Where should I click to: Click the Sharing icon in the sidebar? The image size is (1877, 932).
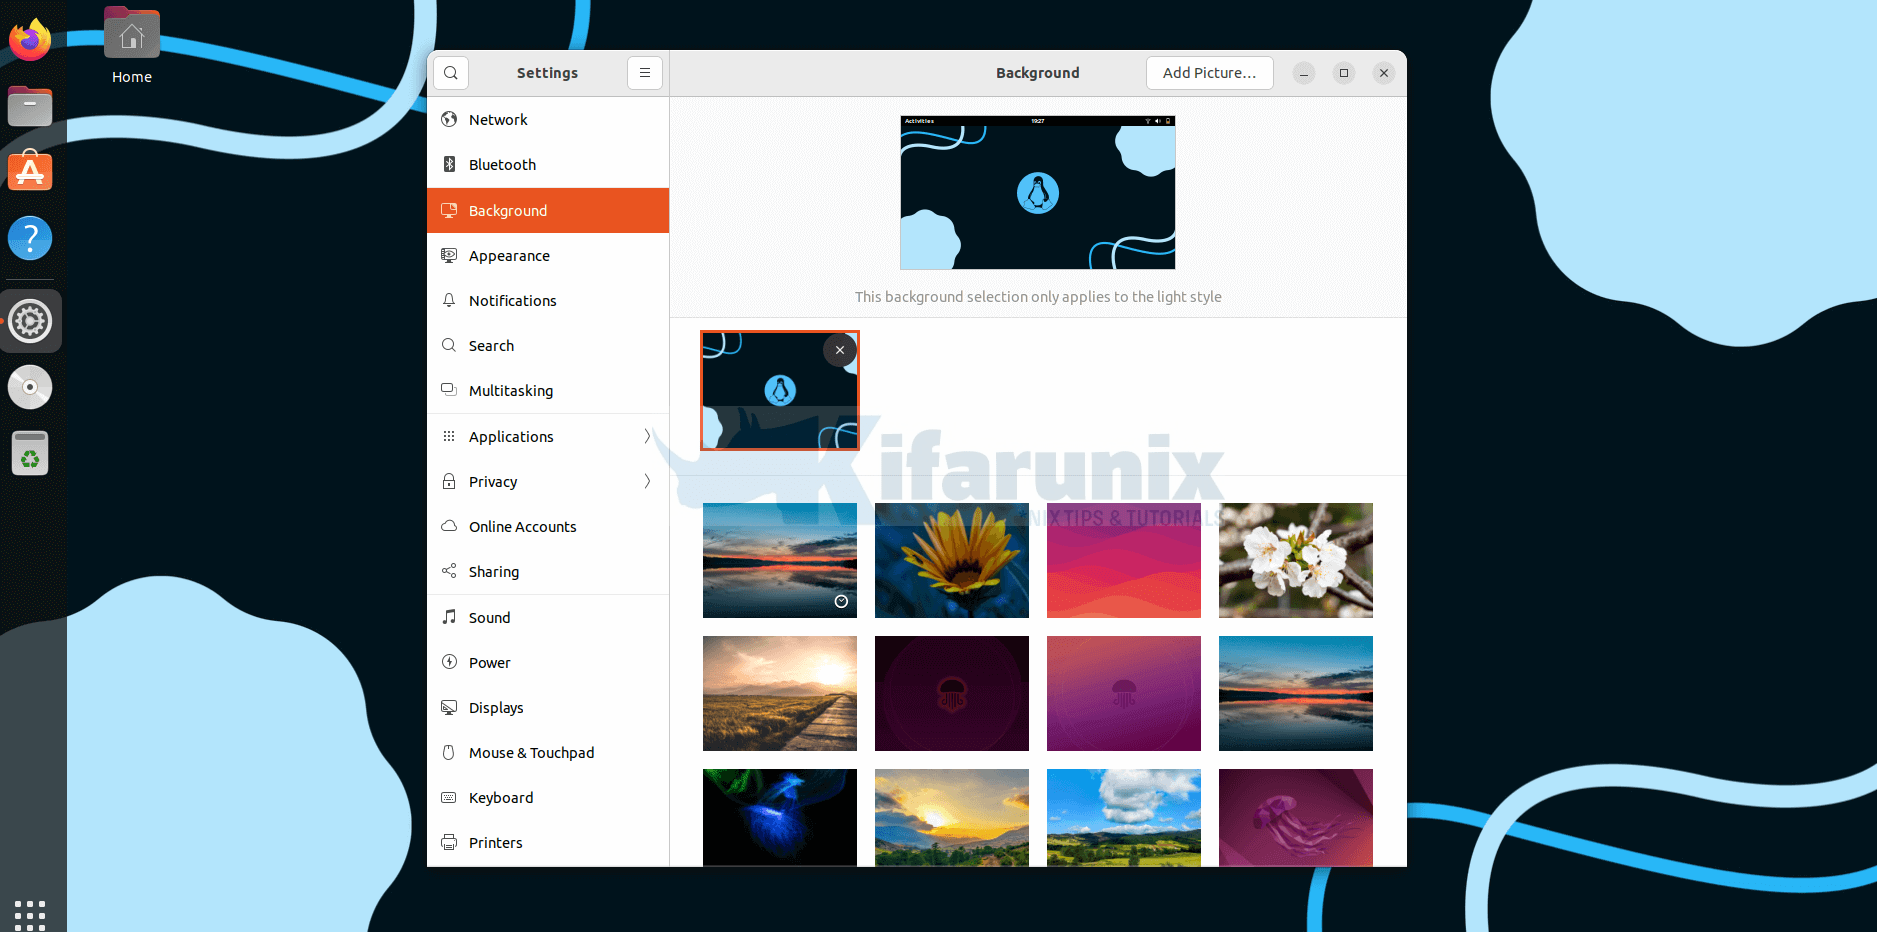450,571
